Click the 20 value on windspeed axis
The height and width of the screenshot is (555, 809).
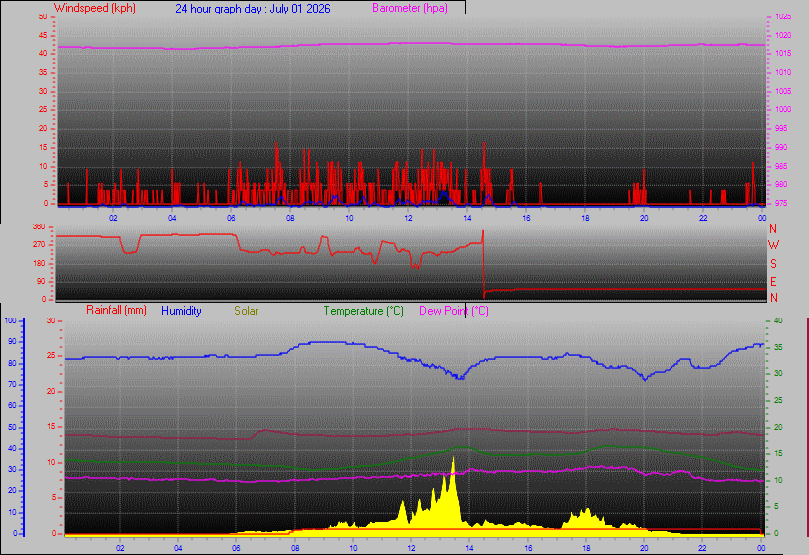[43, 128]
